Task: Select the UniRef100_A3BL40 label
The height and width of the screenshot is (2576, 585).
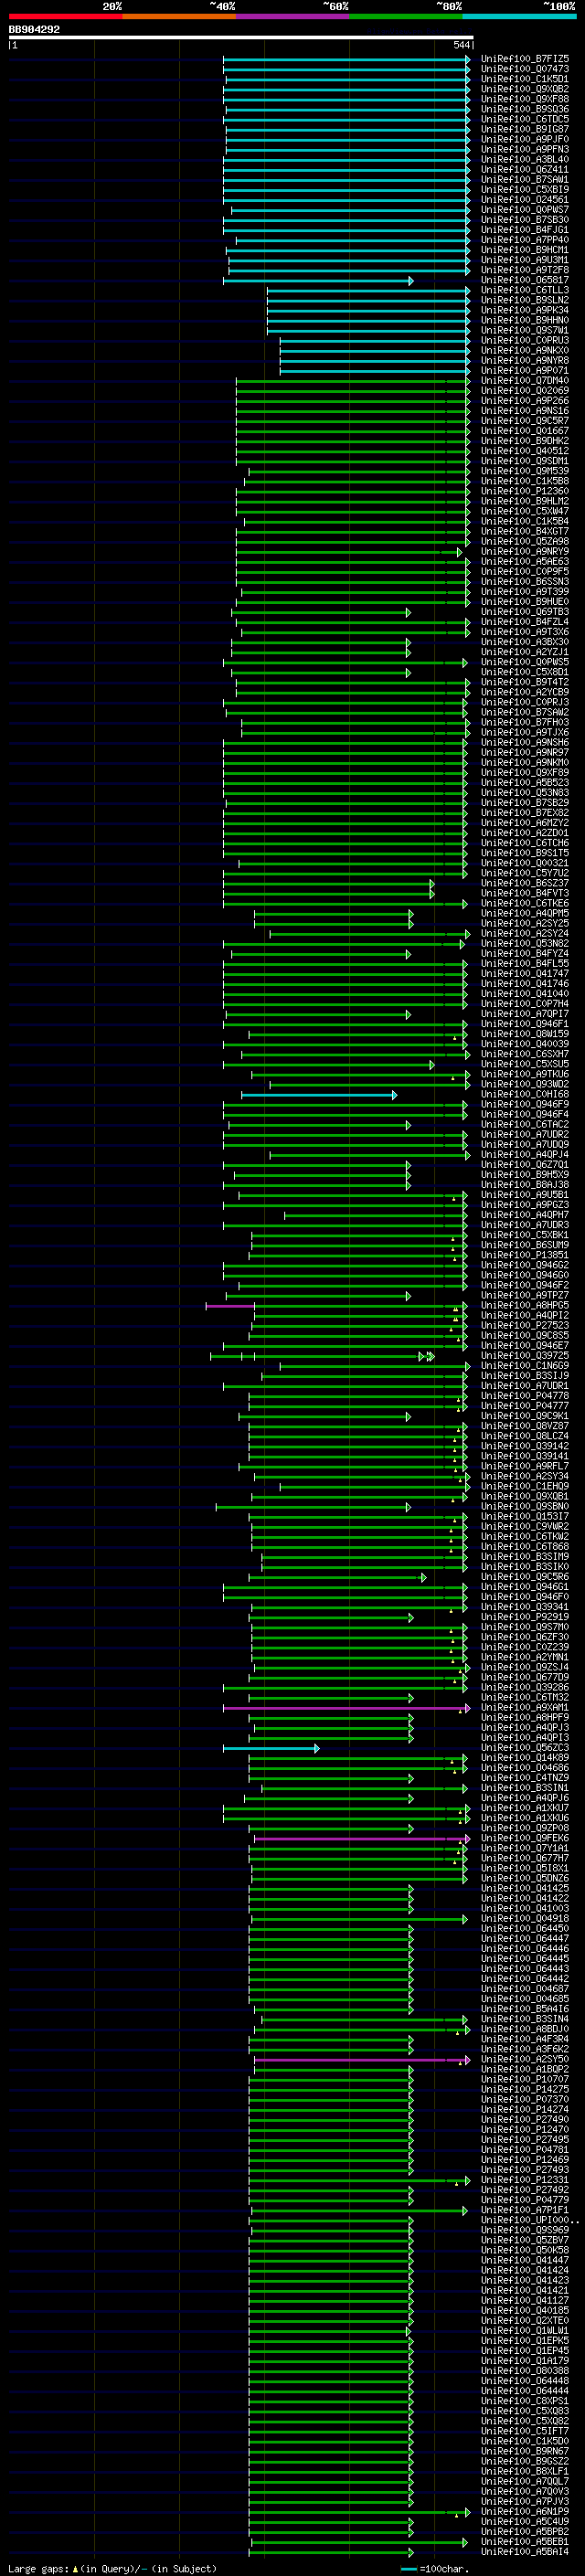Action: point(524,160)
